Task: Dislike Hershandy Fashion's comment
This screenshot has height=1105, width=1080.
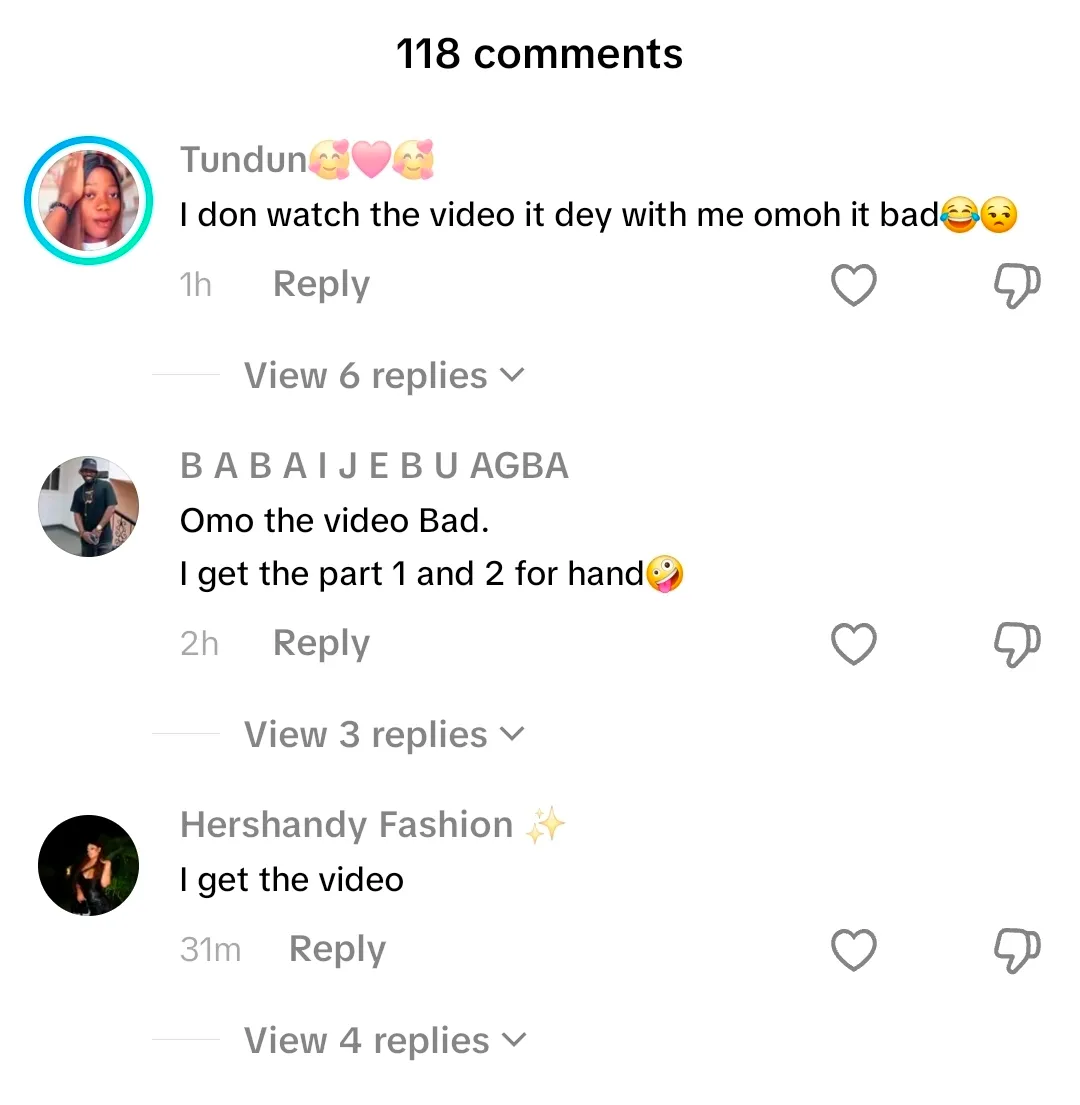Action: click(1017, 950)
